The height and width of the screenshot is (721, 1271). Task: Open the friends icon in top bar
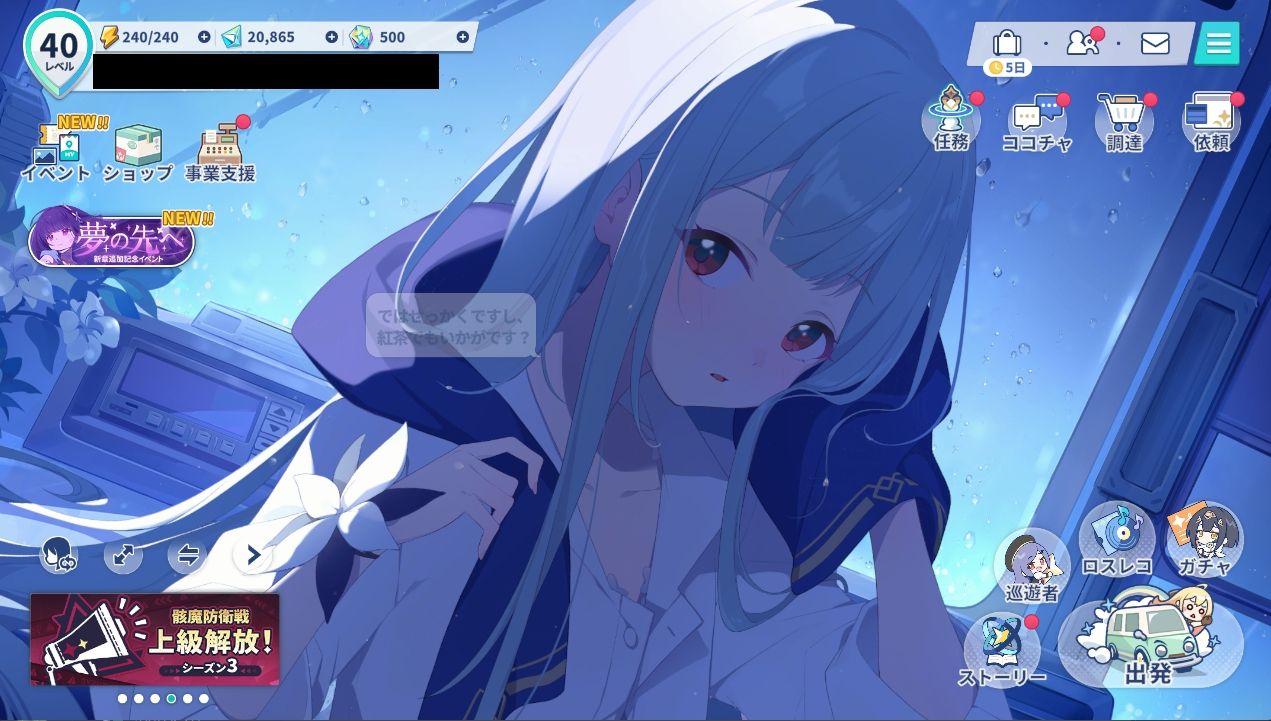point(1082,43)
